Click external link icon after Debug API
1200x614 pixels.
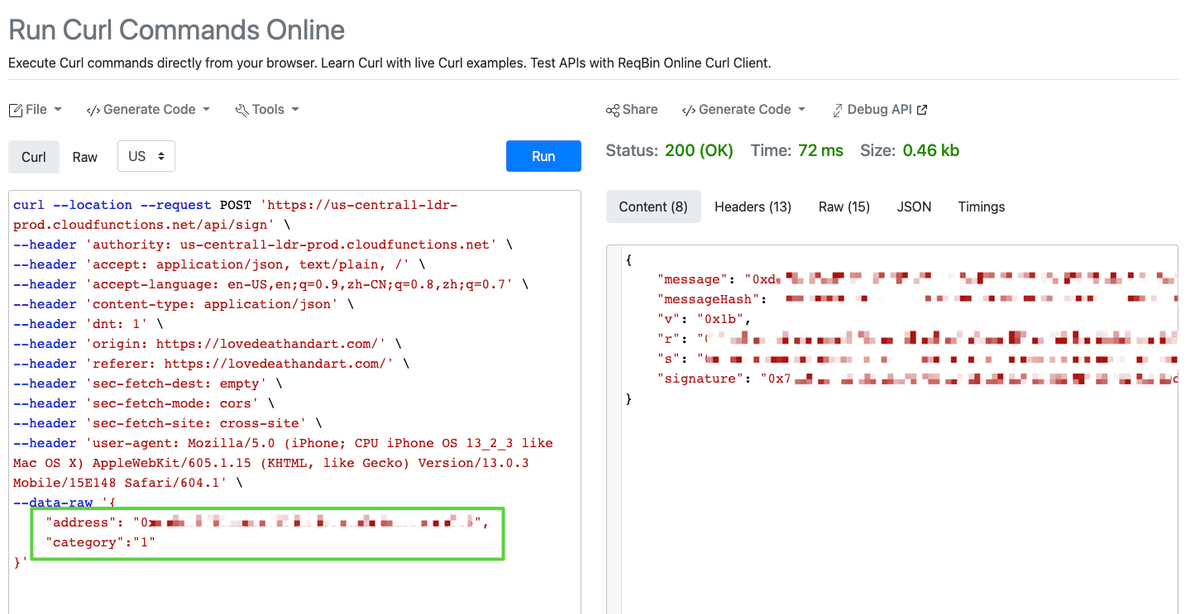pos(922,110)
